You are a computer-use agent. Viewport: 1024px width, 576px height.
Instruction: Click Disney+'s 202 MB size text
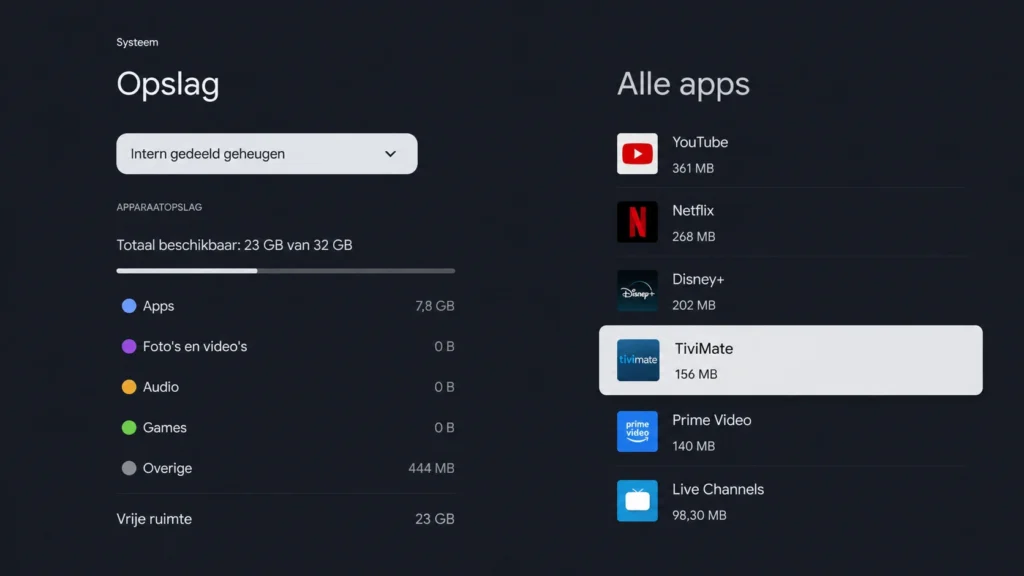[694, 306]
